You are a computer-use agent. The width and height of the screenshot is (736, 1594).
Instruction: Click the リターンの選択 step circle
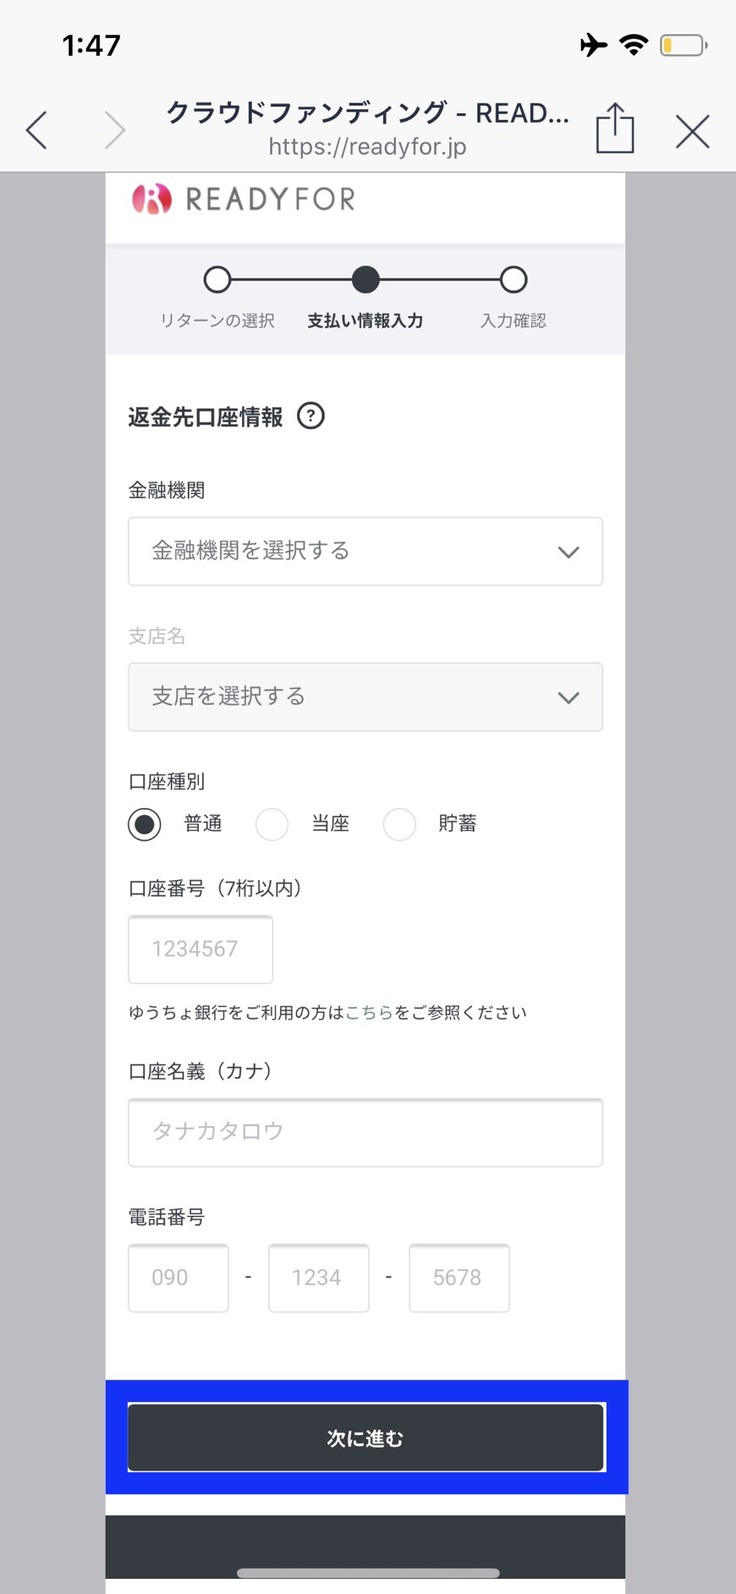217,280
